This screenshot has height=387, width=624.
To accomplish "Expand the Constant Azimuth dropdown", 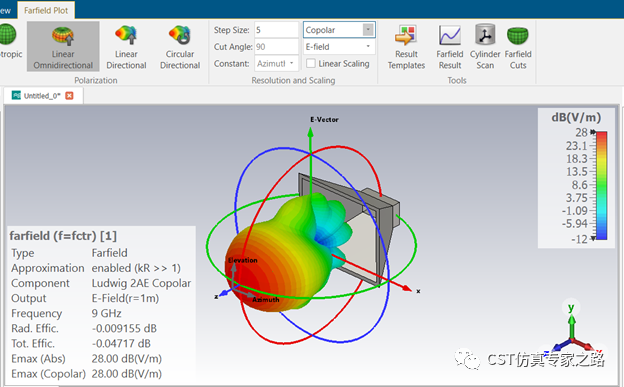I will [x=276, y=64].
